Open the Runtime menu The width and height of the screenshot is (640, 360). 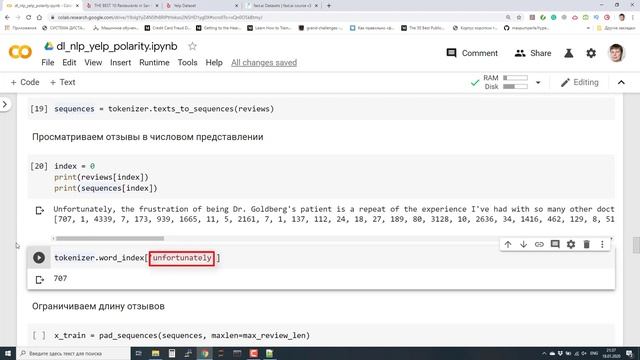tap(154, 62)
